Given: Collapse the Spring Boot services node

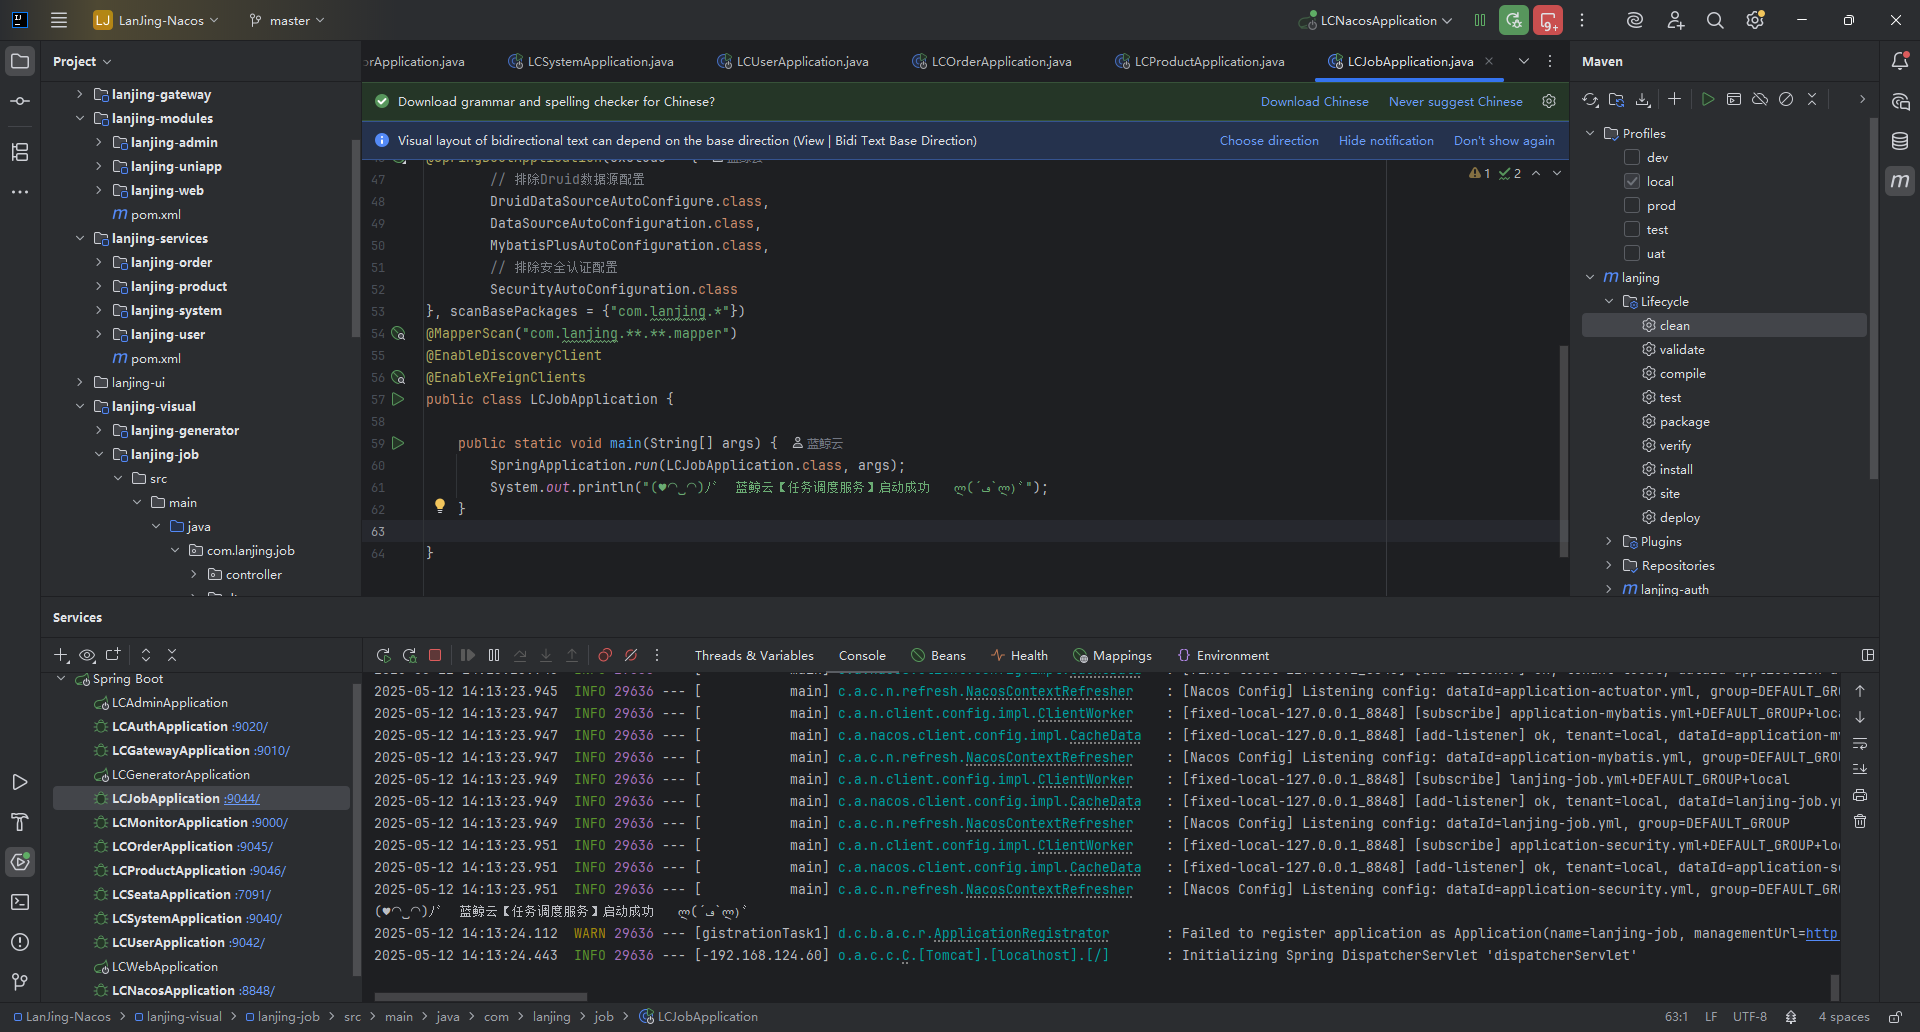Looking at the screenshot, I should click(x=61, y=678).
